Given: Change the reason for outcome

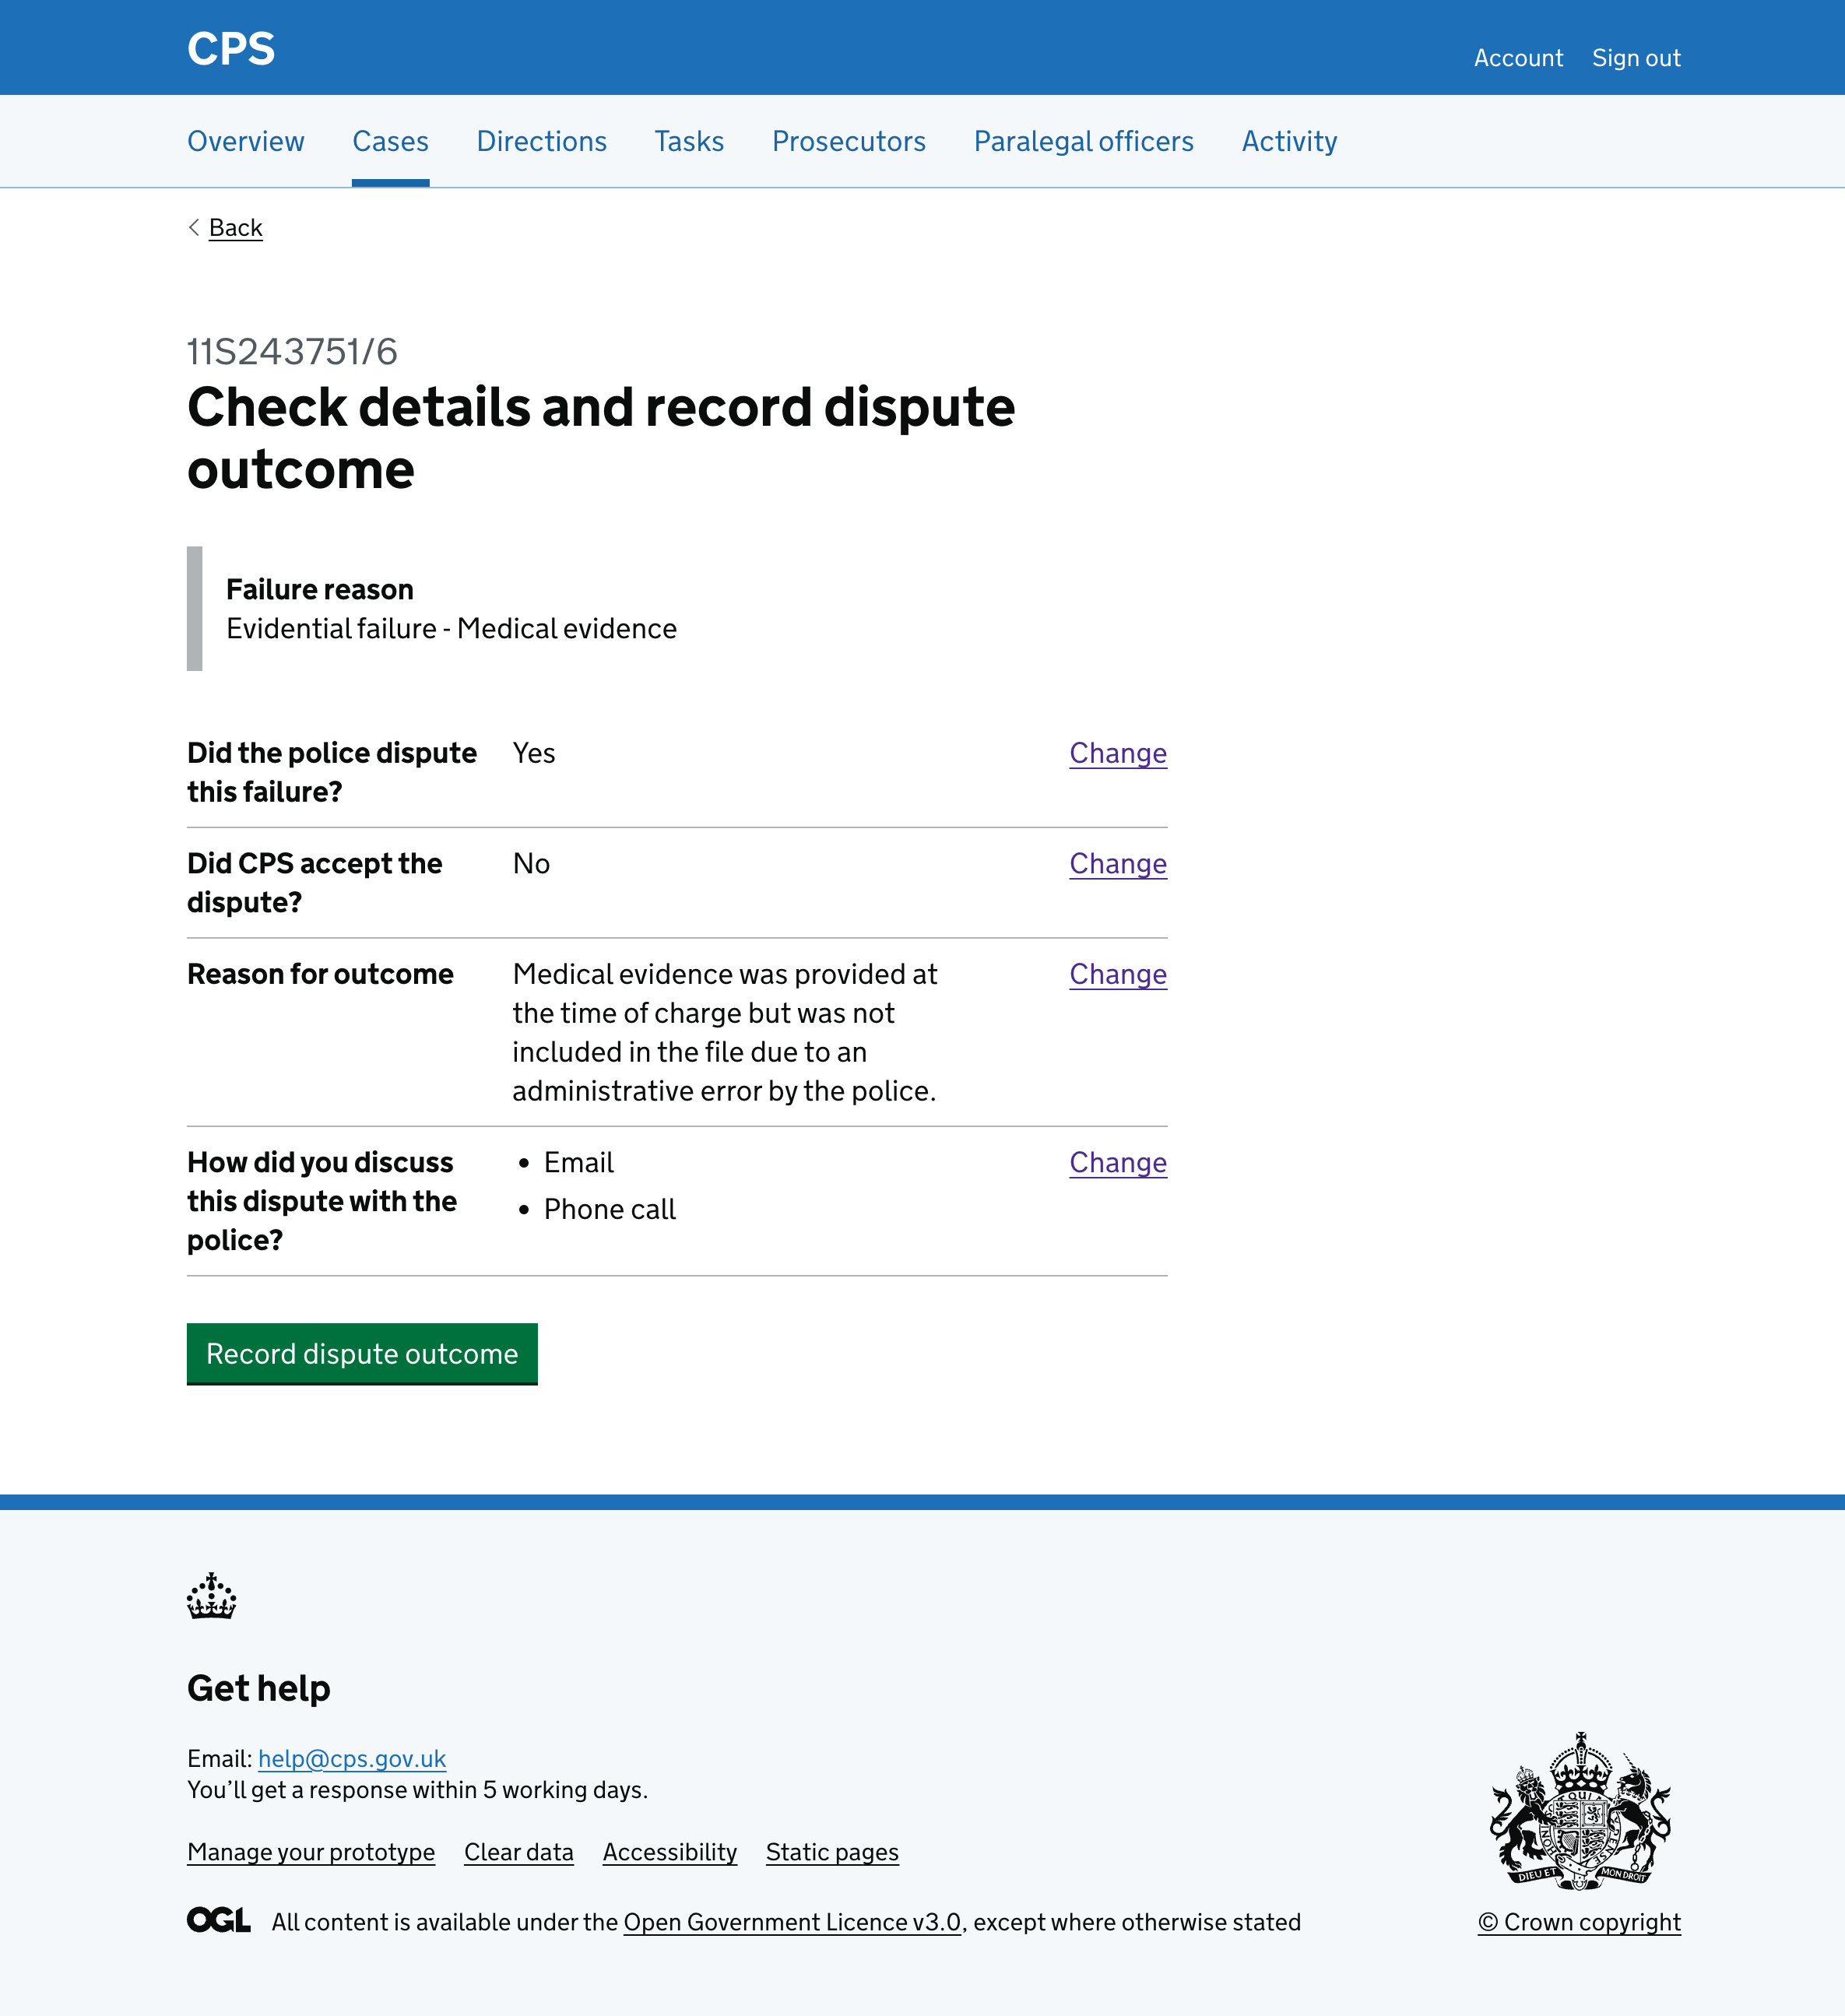Looking at the screenshot, I should pyautogui.click(x=1117, y=973).
